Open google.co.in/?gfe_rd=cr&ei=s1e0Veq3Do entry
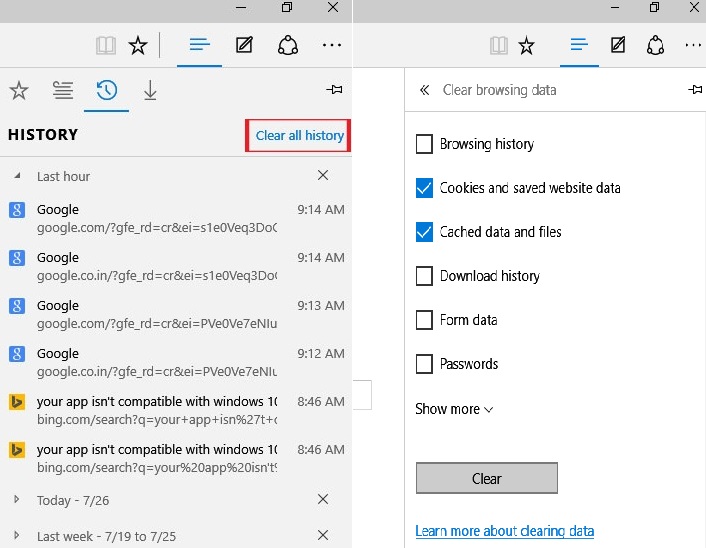The image size is (706, 548). point(176,266)
